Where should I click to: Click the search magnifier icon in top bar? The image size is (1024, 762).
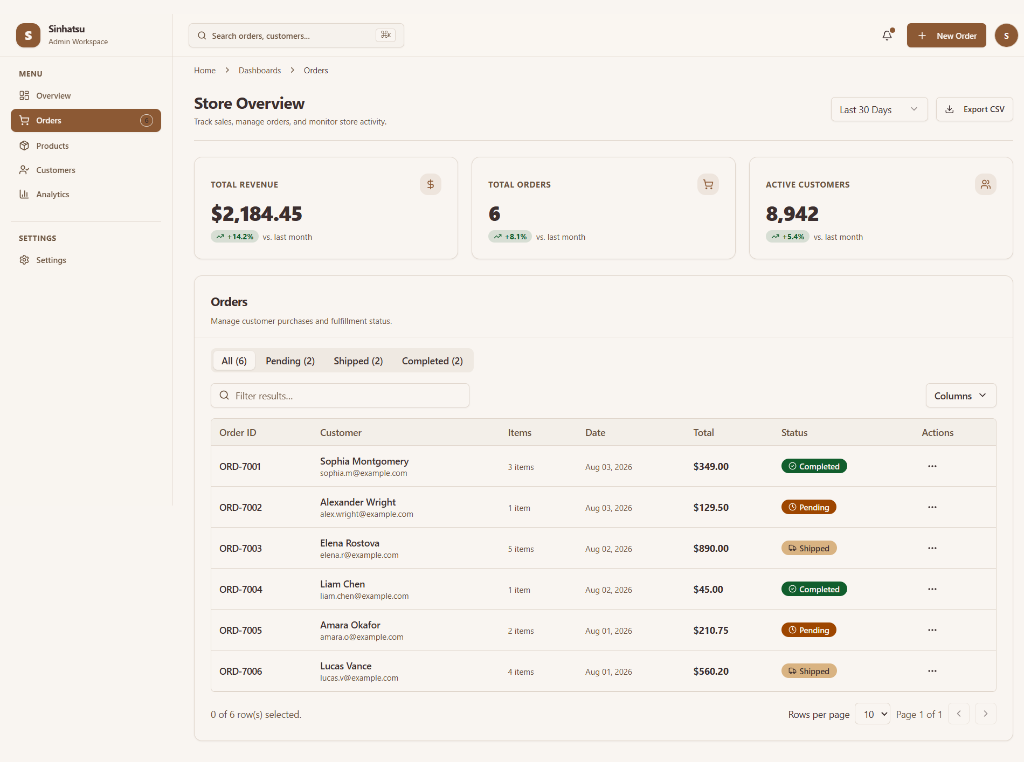click(202, 35)
